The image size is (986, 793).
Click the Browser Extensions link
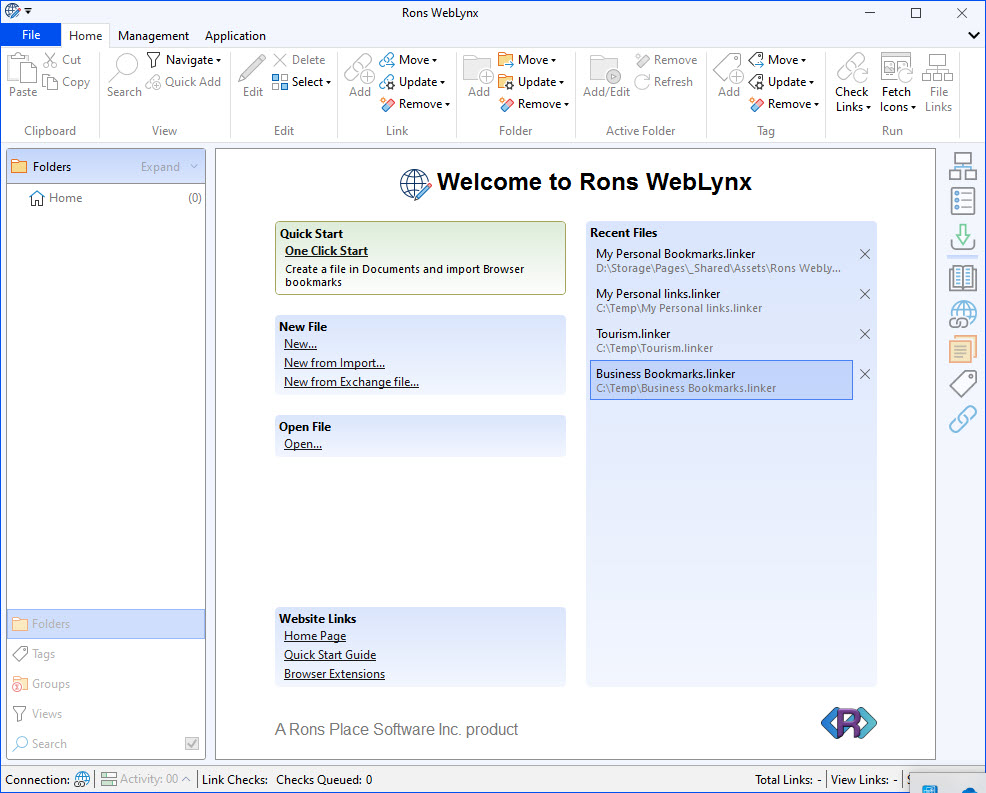(x=334, y=674)
